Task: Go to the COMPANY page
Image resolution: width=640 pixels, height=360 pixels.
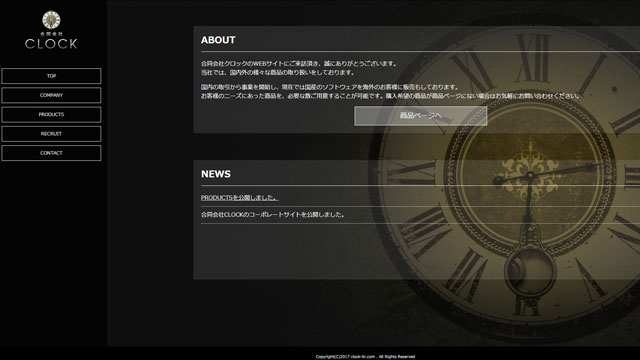Action: [51, 95]
